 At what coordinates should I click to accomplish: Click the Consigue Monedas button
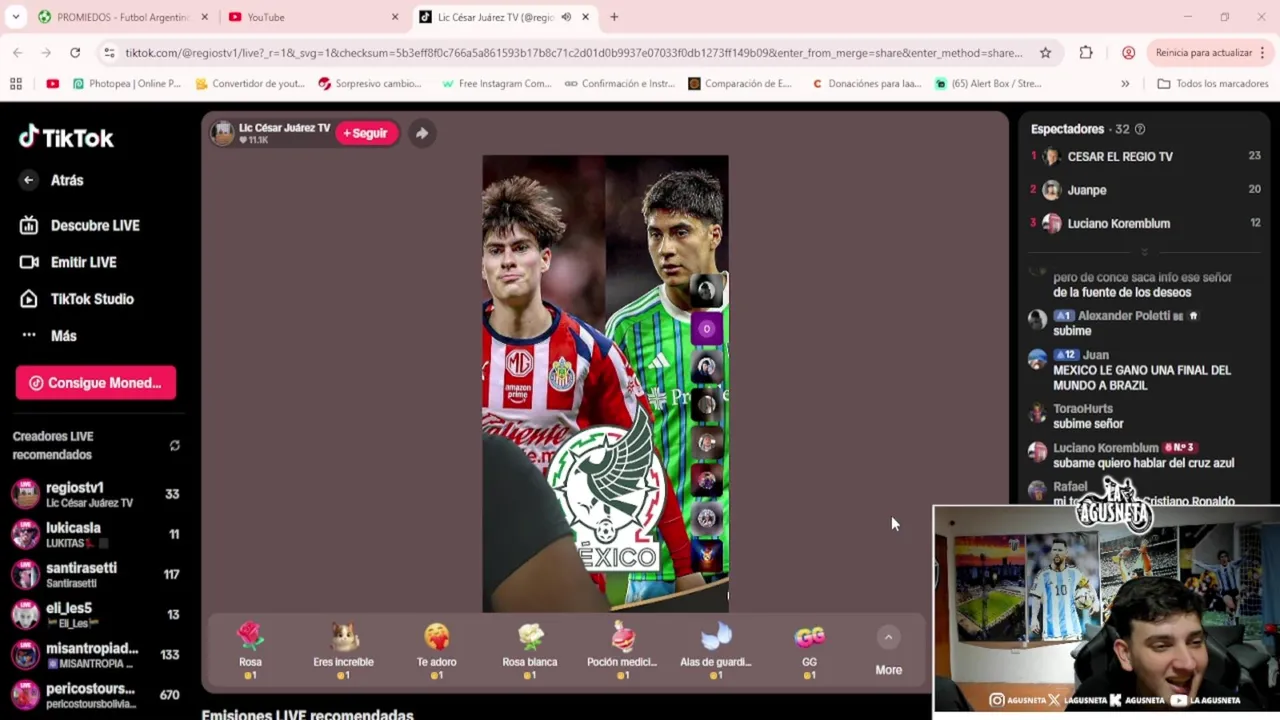96,383
